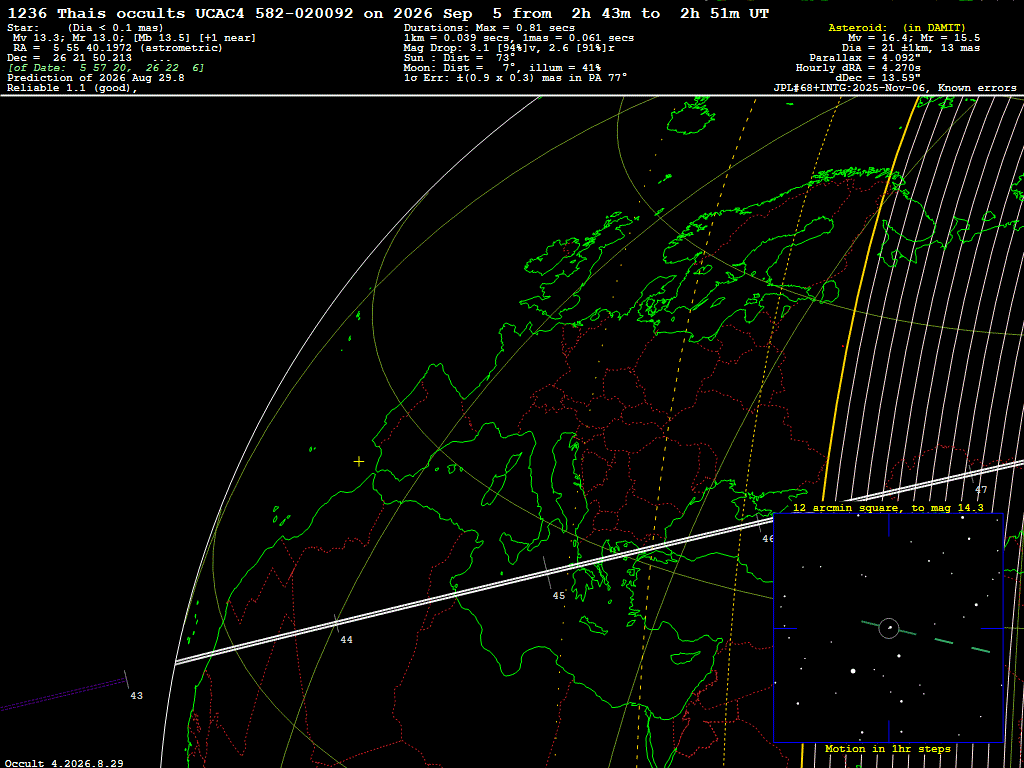Click the 'Motion in 1hr steps' caption
Screen dimensions: 1024x768
coord(888,748)
